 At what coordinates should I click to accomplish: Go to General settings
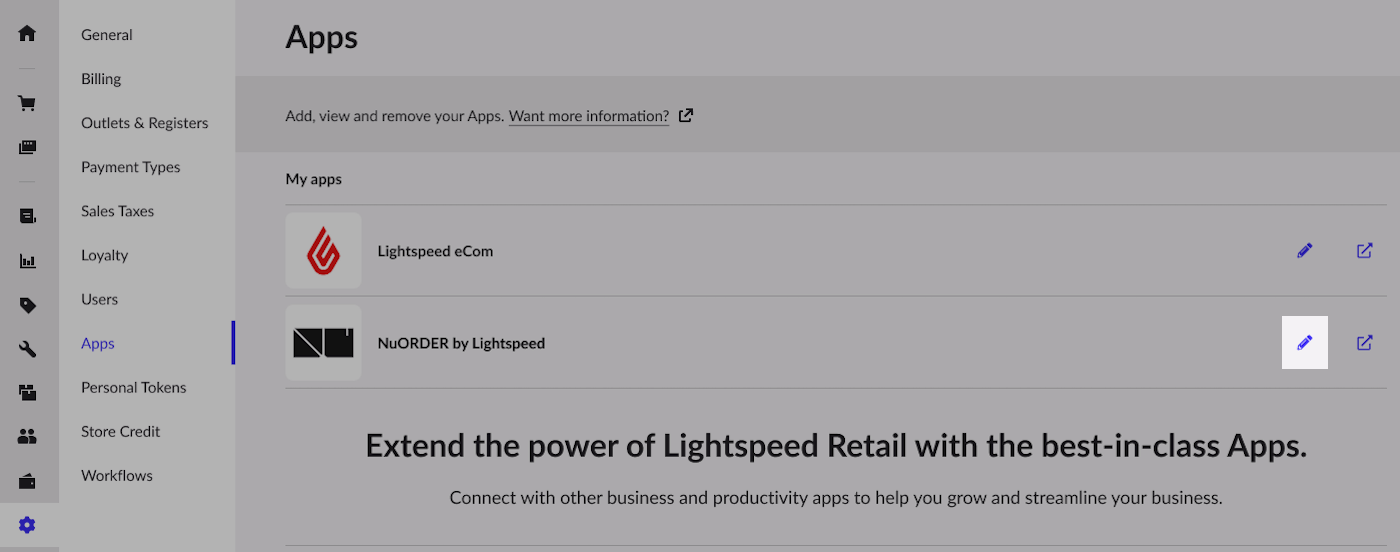[107, 35]
